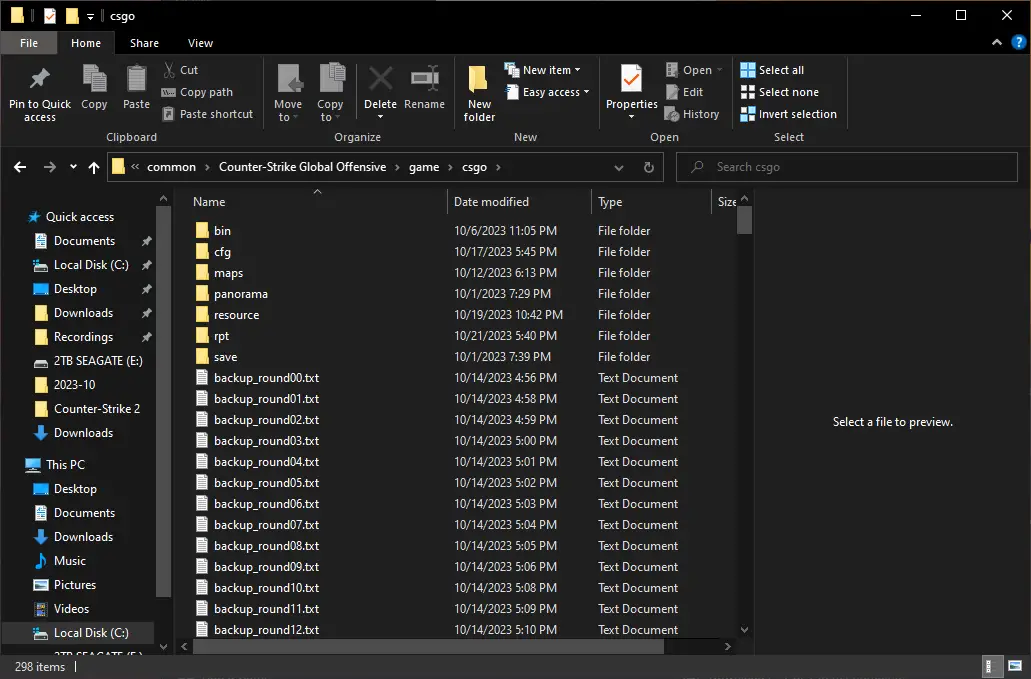Viewport: 1031px width, 679px height.
Task: Sort by Type column header
Action: pos(651,202)
